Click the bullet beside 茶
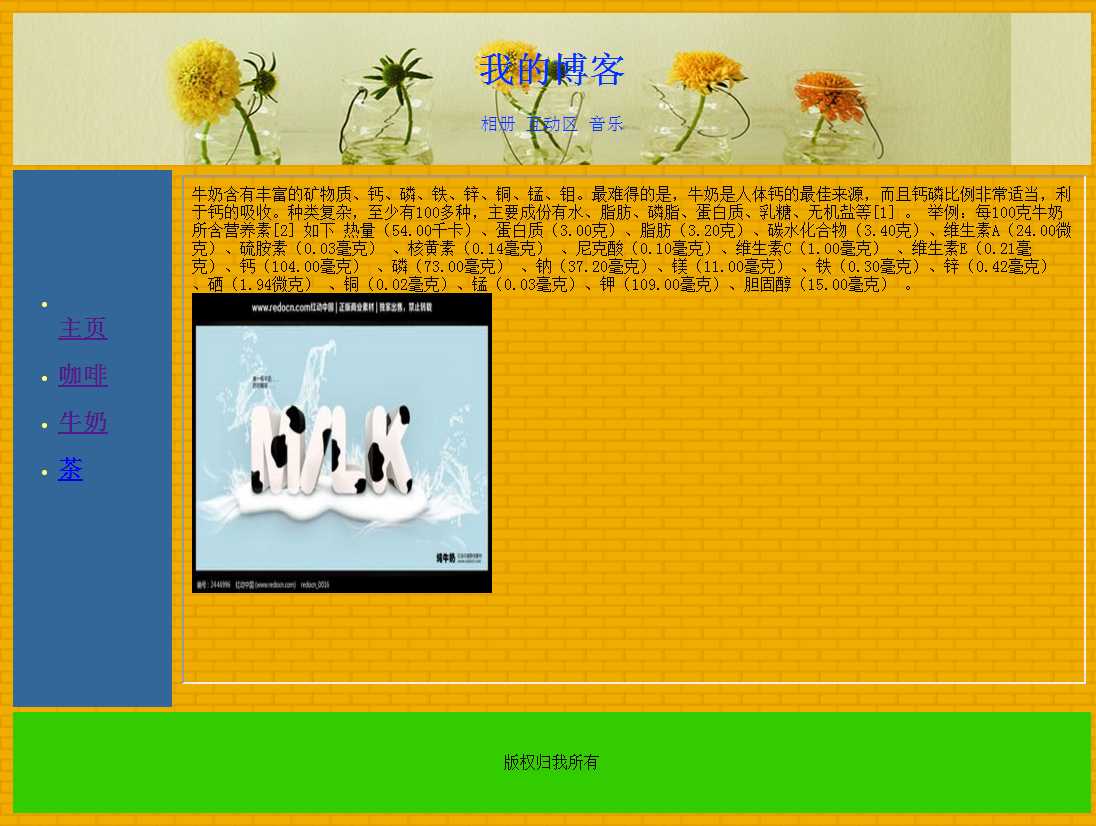Image resolution: width=1096 pixels, height=826 pixels. coord(45,473)
